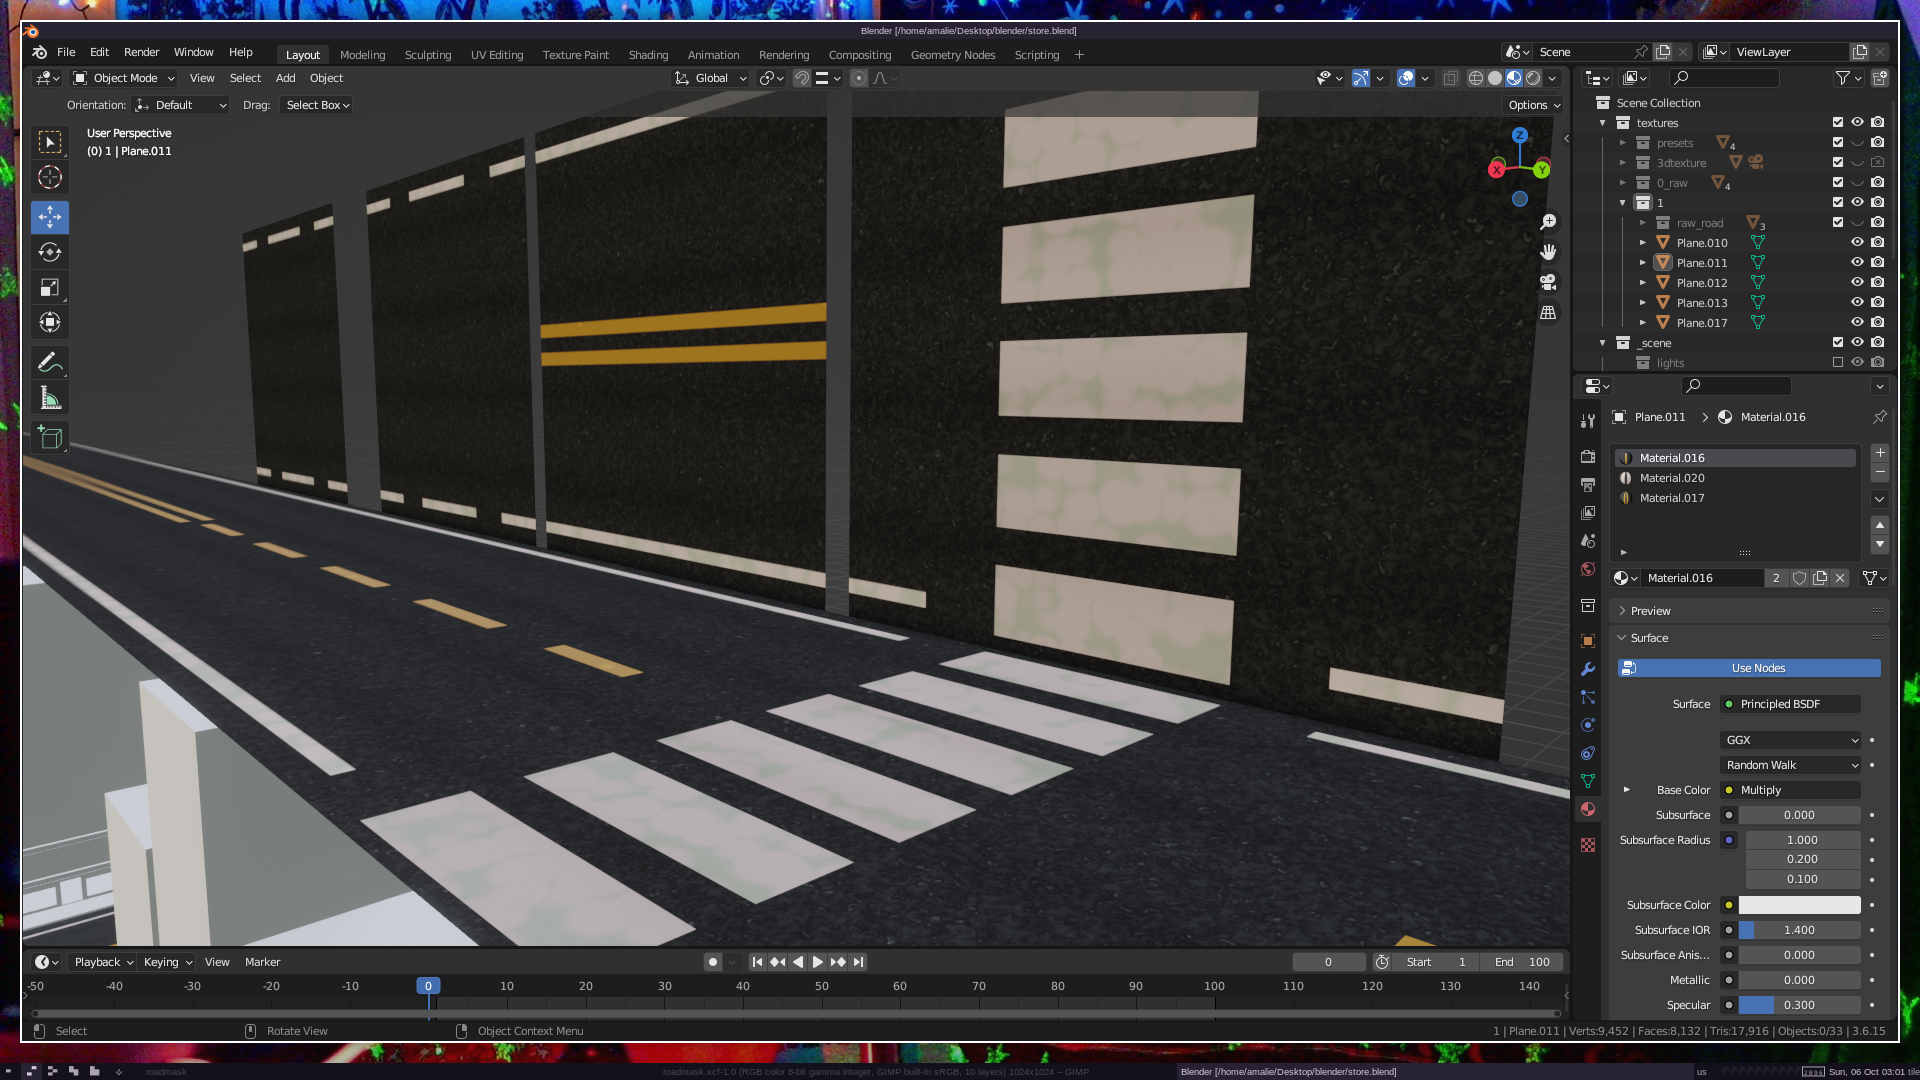Screen dimensions: 1920x1080
Task: Open the Modifier properties tab
Action: pos(1588,669)
